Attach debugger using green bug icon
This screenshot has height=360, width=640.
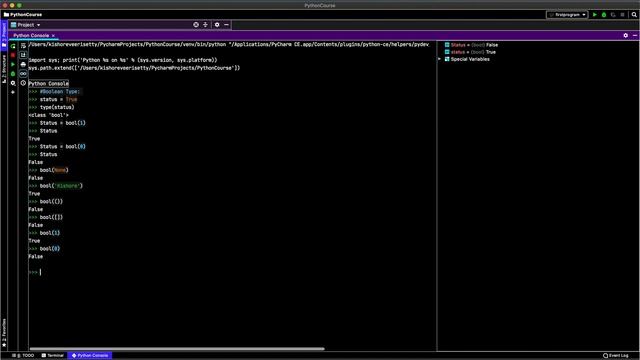click(13, 74)
